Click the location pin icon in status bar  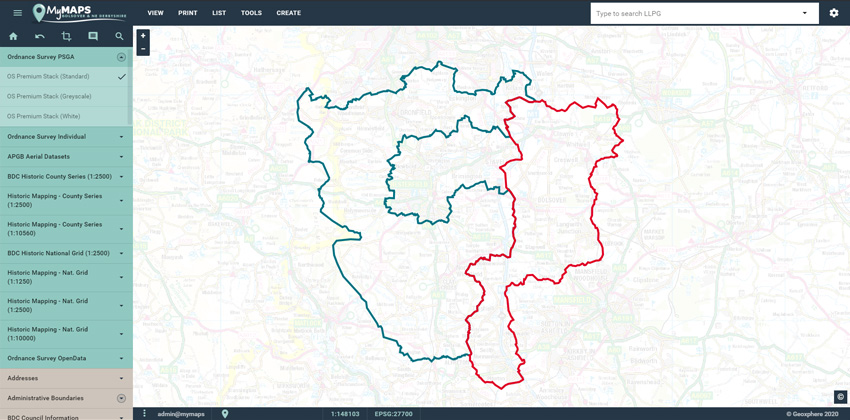click(225, 414)
